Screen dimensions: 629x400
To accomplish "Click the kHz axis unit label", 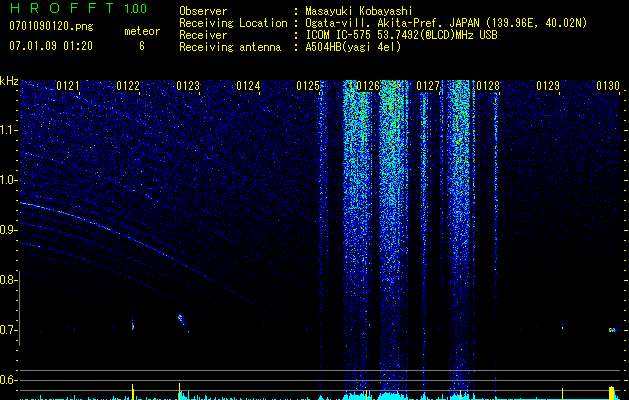I will 9,81.
